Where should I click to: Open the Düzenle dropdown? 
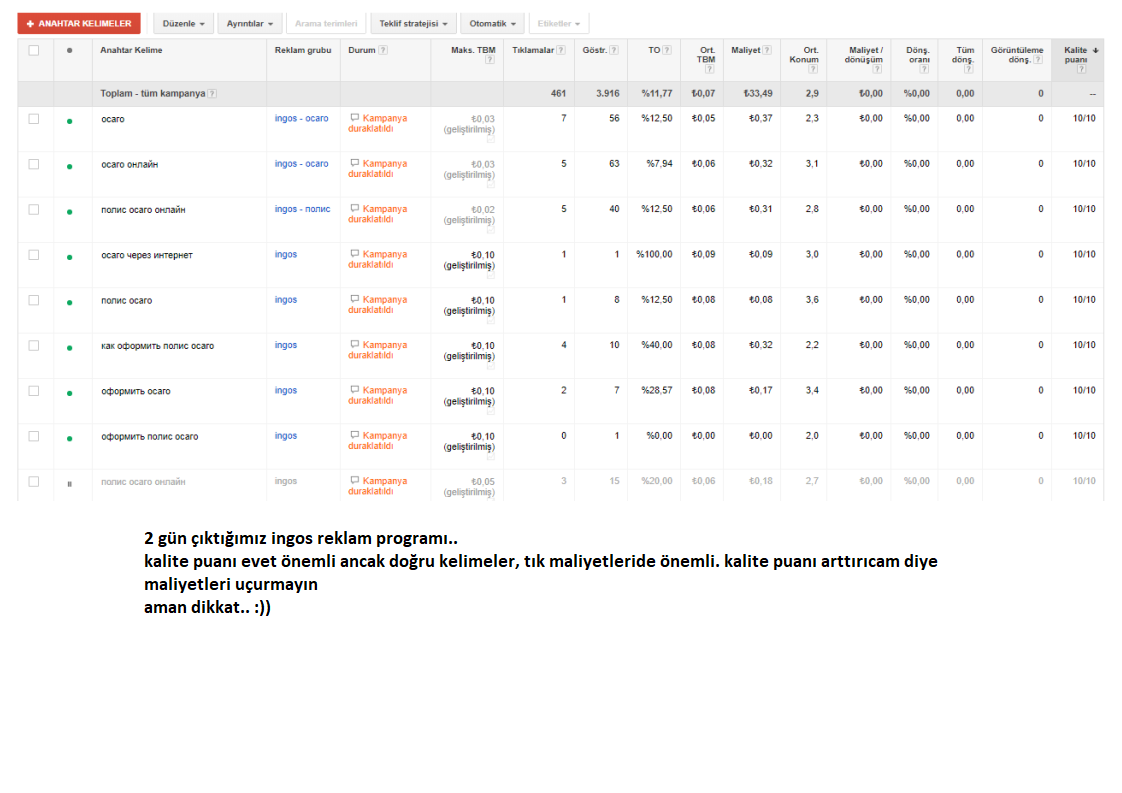(x=183, y=24)
